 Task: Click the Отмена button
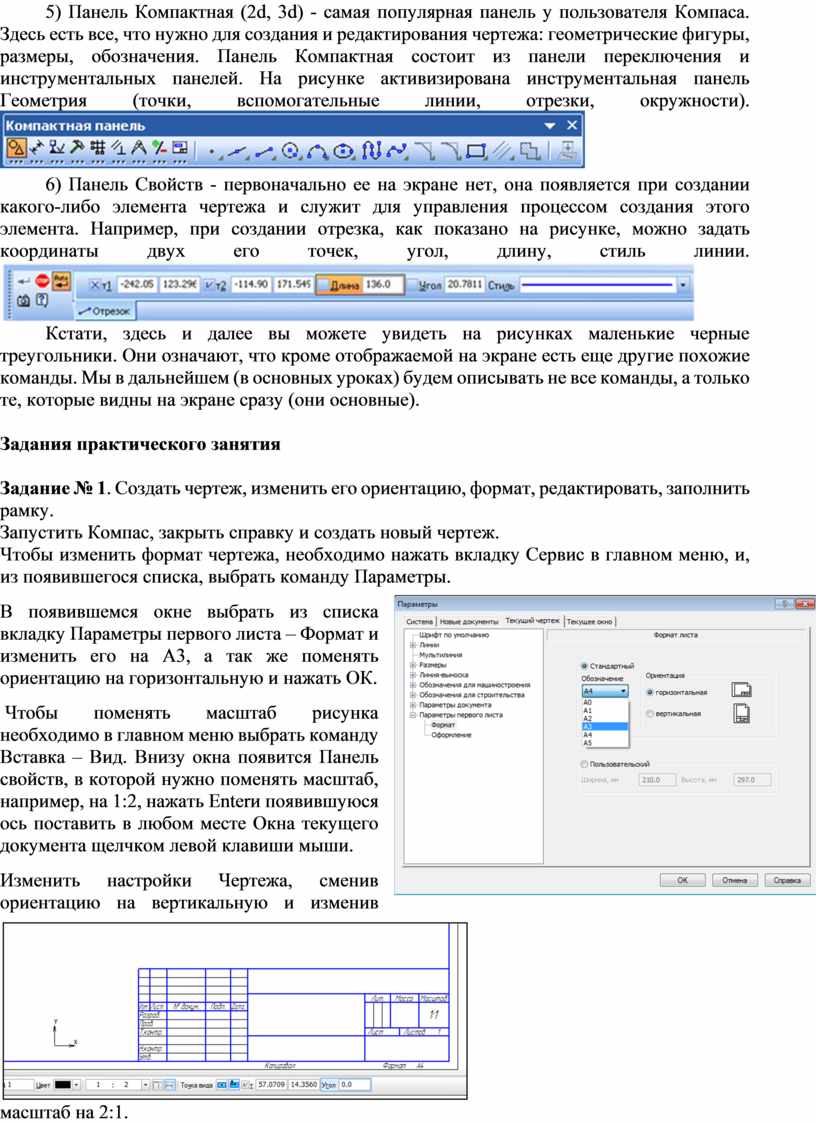(x=734, y=880)
